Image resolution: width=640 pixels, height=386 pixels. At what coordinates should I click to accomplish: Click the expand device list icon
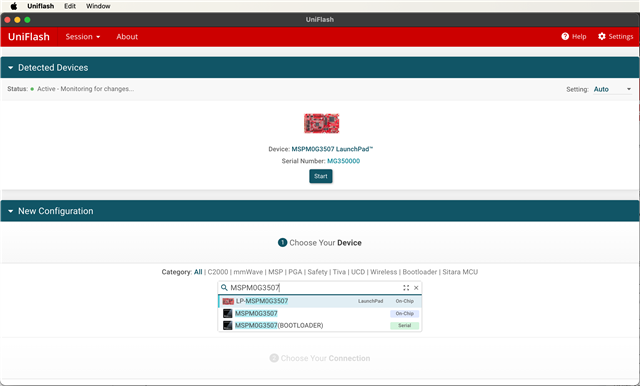406,288
